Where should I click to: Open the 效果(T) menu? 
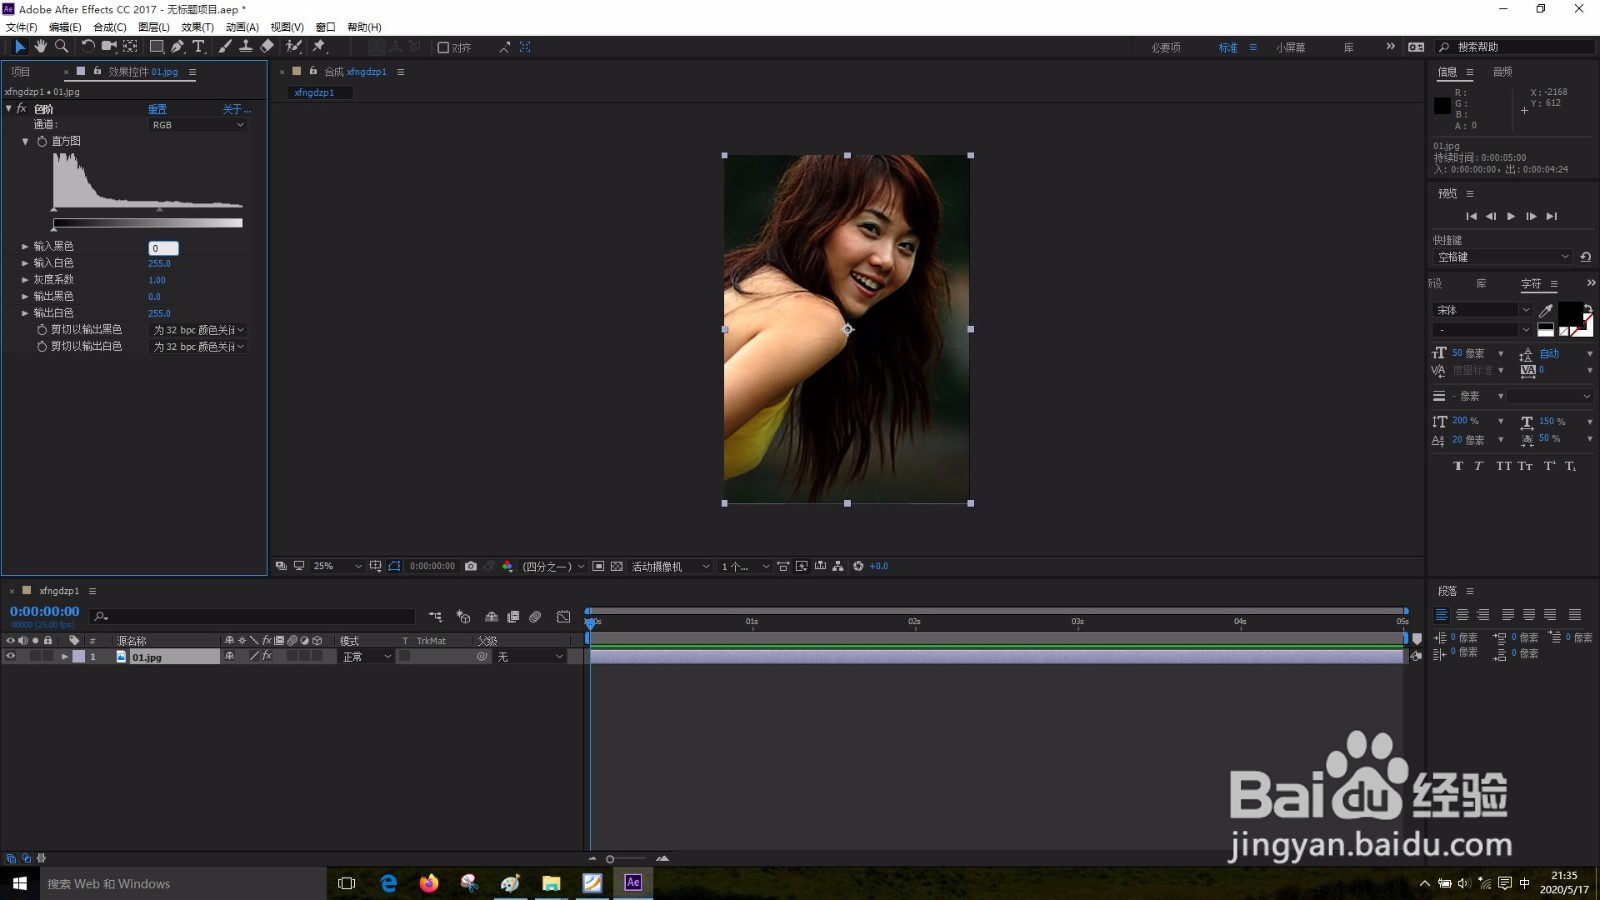click(x=197, y=27)
